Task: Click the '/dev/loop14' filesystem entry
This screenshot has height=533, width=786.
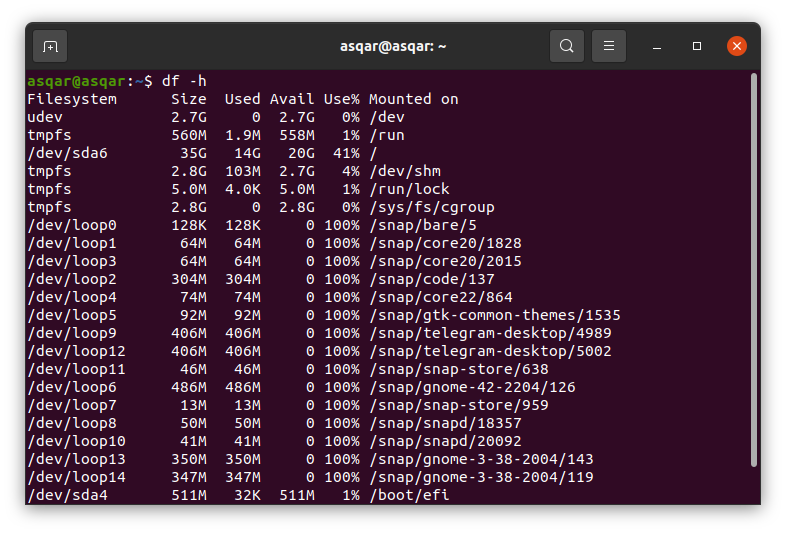Action: (76, 478)
